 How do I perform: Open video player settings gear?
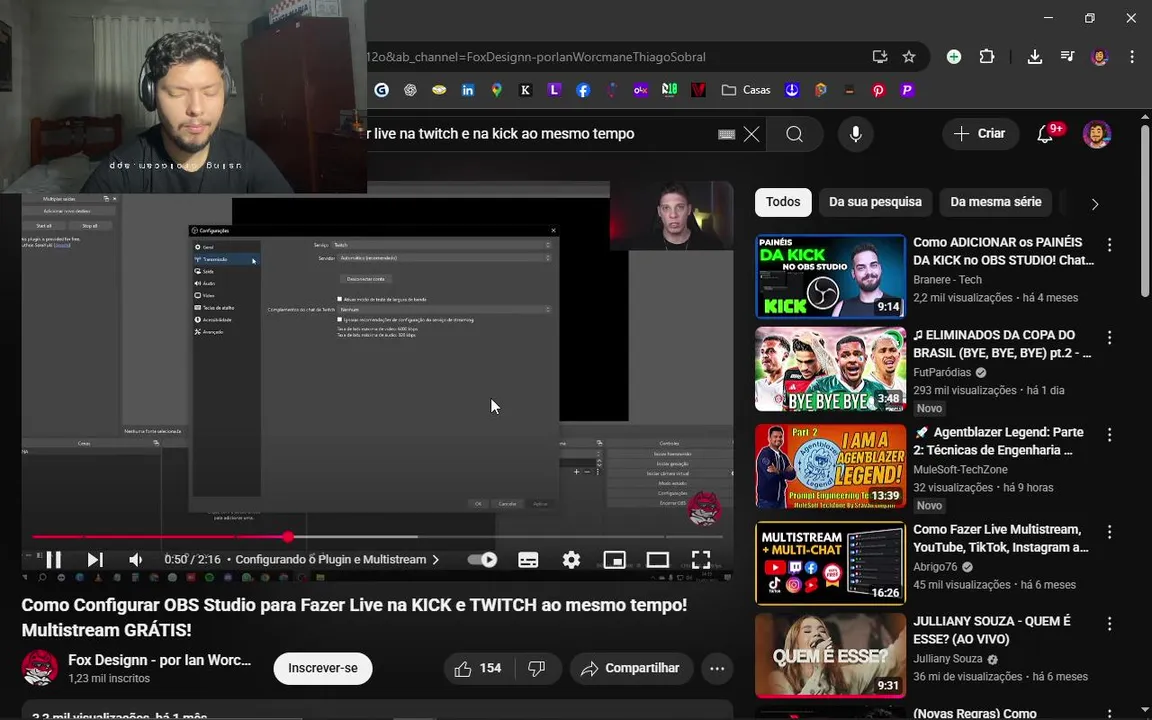click(571, 560)
